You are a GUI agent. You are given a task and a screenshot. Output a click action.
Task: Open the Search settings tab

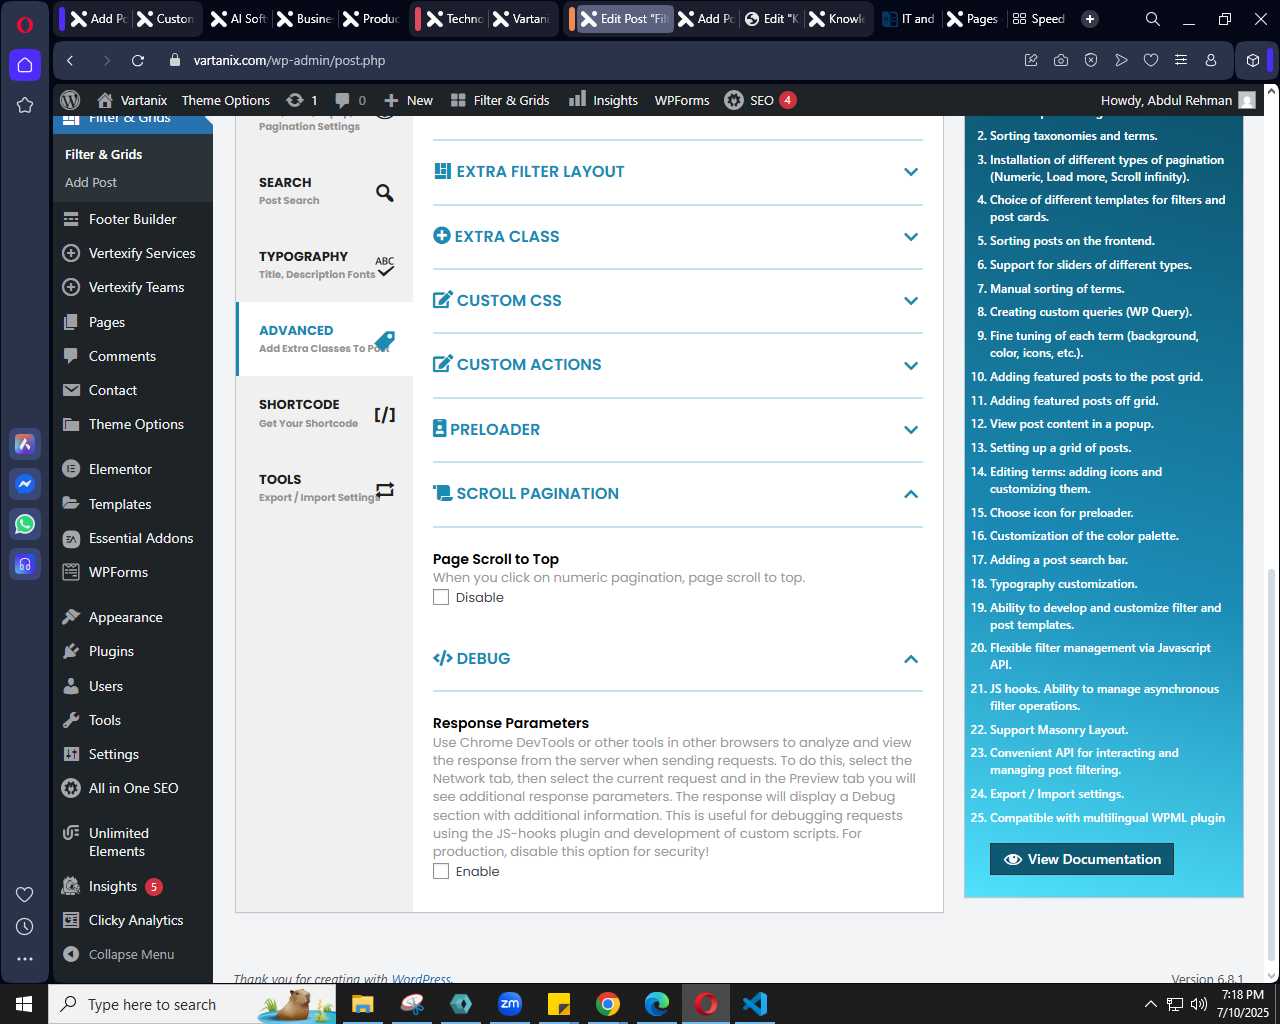[325, 191]
